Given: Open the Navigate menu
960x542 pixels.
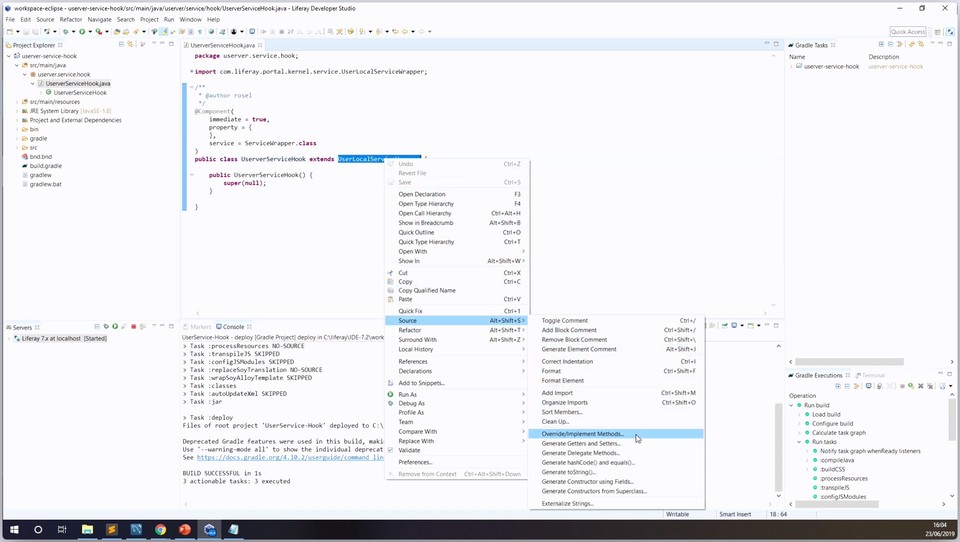Looking at the screenshot, I should pos(99,20).
